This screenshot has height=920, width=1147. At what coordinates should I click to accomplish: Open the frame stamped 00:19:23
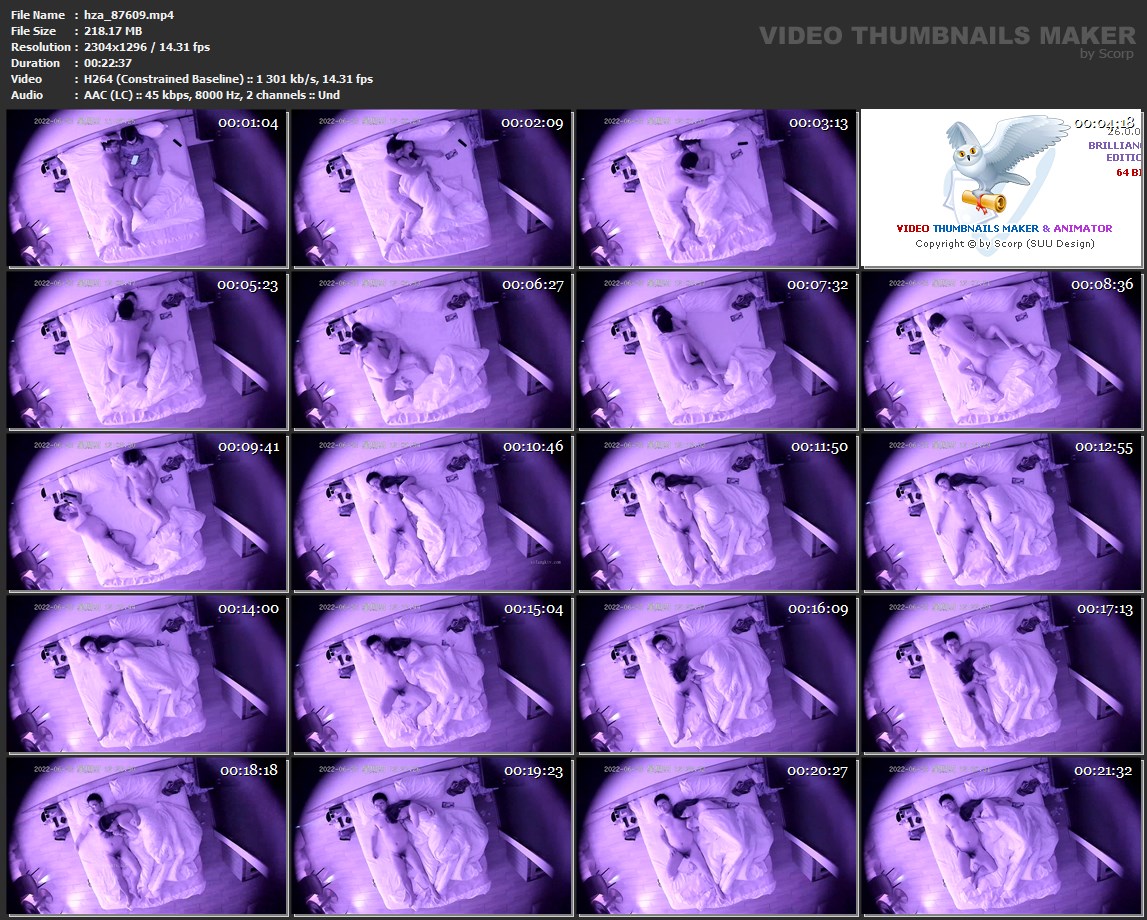[432, 836]
